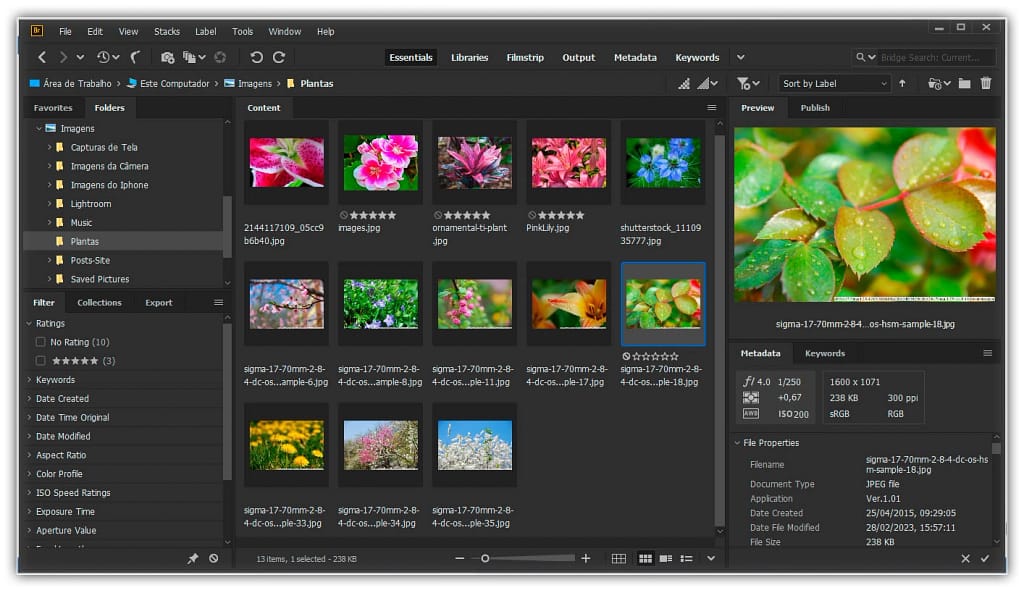Open Content panel options menu
The height and width of the screenshot is (593, 1024).
coord(712,108)
